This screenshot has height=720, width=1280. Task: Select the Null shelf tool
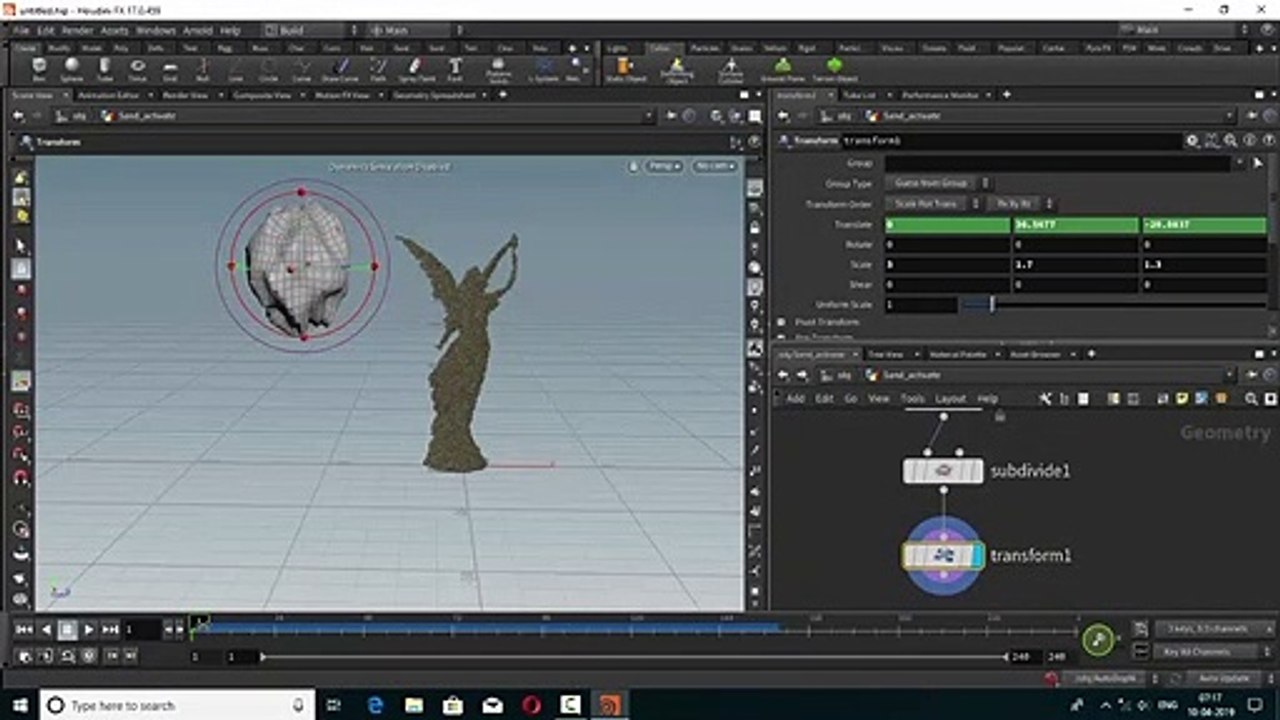coord(203,69)
